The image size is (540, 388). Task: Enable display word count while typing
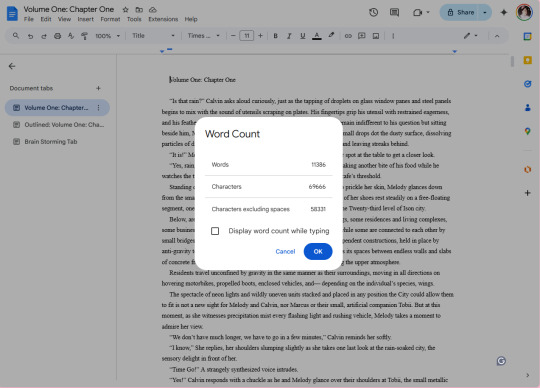tap(215, 231)
